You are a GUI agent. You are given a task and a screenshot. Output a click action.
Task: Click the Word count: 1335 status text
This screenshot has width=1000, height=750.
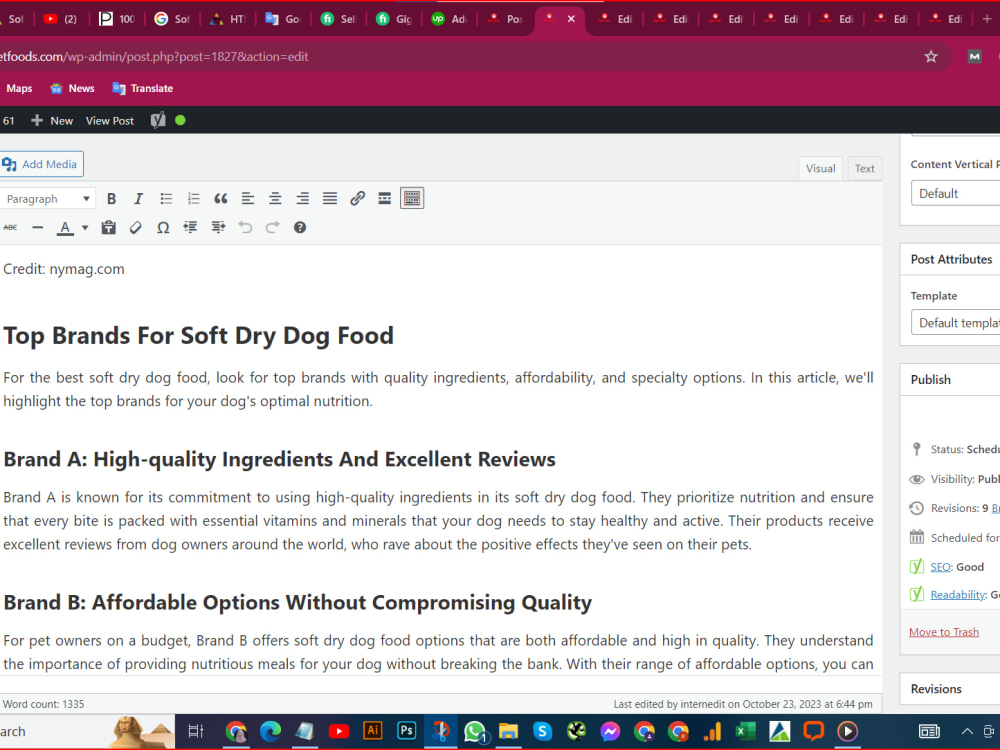pos(43,704)
